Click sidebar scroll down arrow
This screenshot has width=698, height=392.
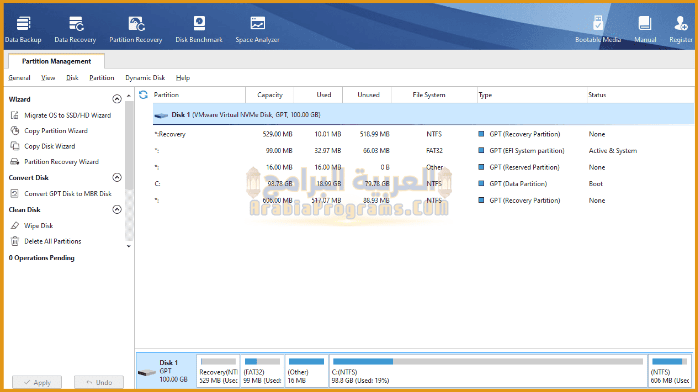coord(129,246)
